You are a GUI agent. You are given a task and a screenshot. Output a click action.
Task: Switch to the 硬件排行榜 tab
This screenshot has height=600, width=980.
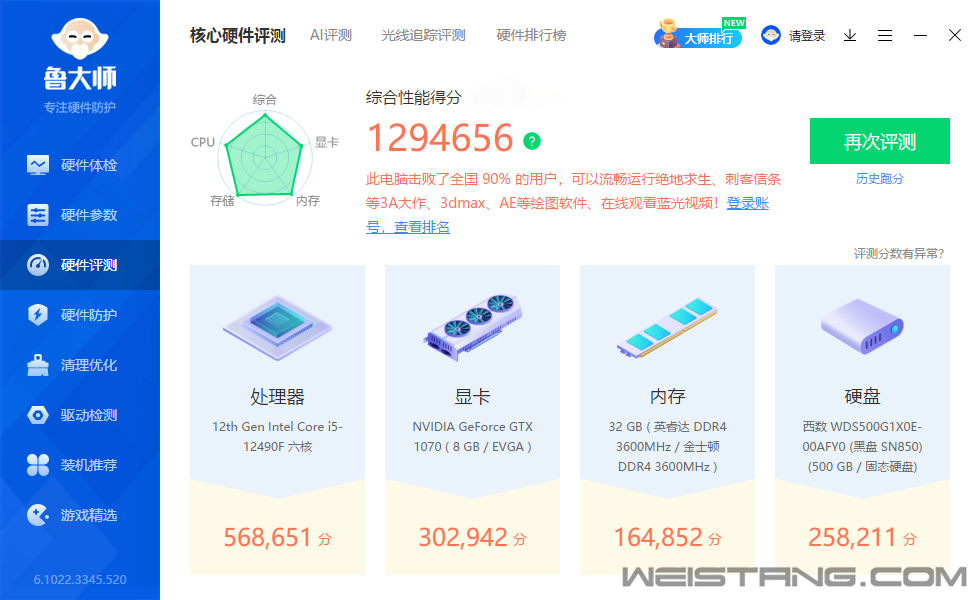click(x=531, y=36)
